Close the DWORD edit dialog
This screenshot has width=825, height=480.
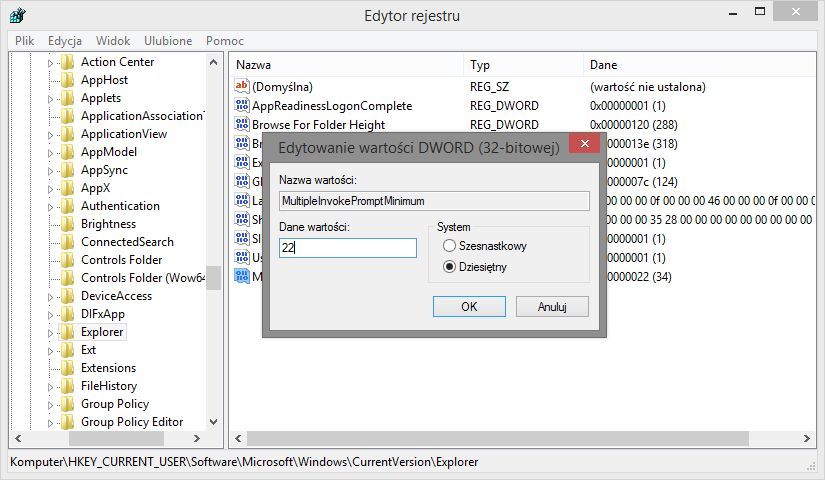point(585,144)
